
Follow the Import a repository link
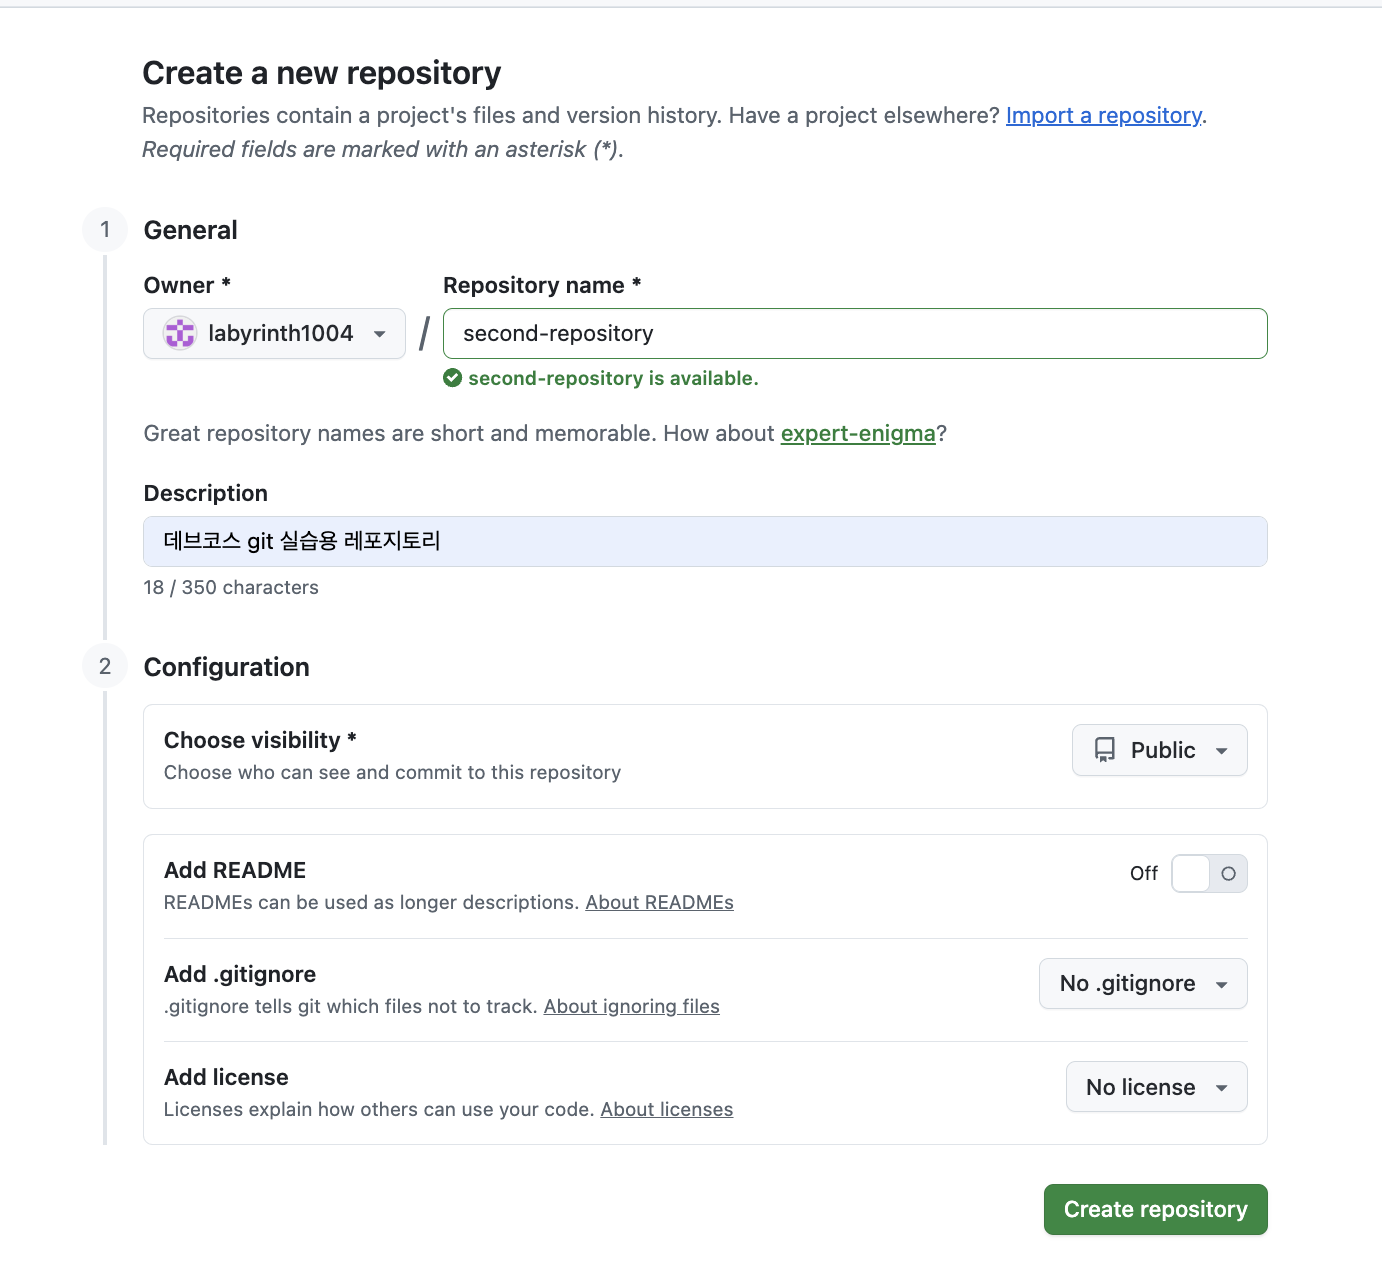tap(1103, 116)
